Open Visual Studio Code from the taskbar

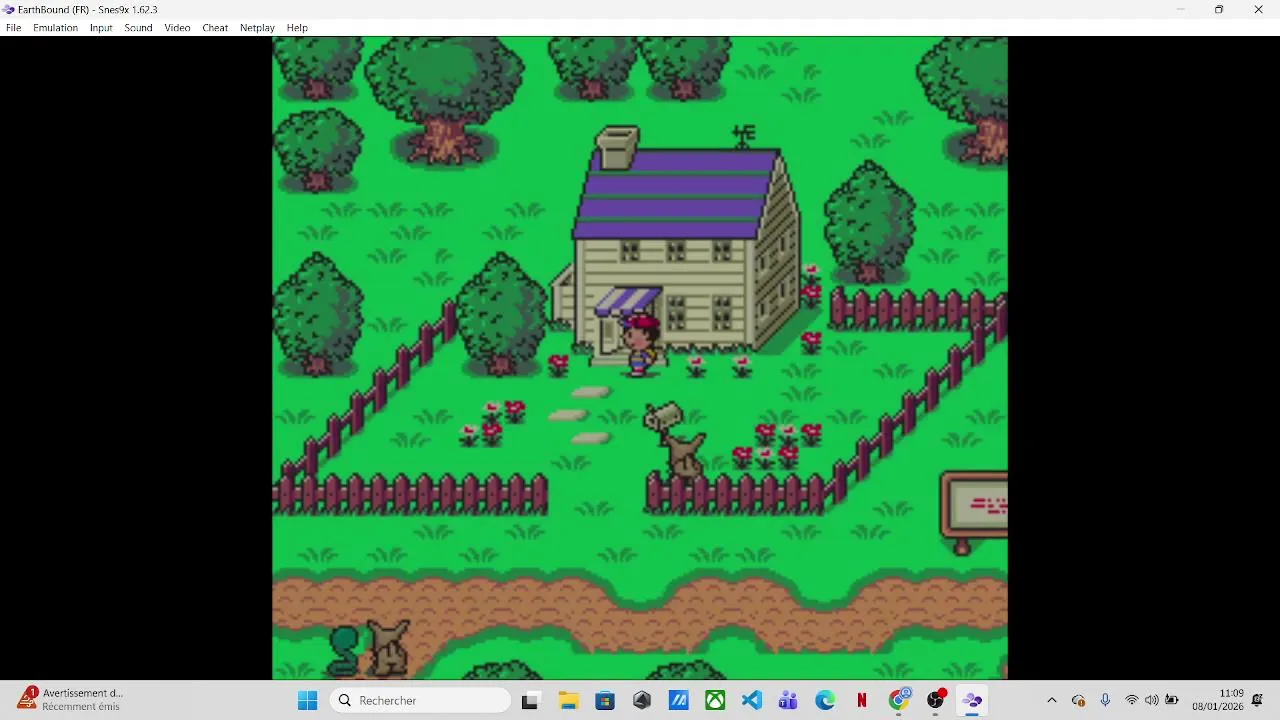752,701
